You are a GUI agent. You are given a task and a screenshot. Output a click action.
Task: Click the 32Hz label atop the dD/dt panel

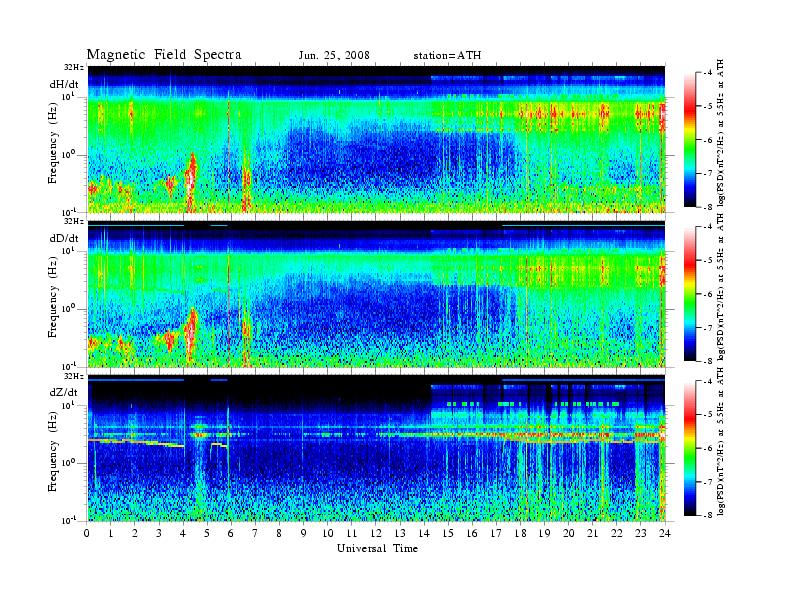coord(74,221)
